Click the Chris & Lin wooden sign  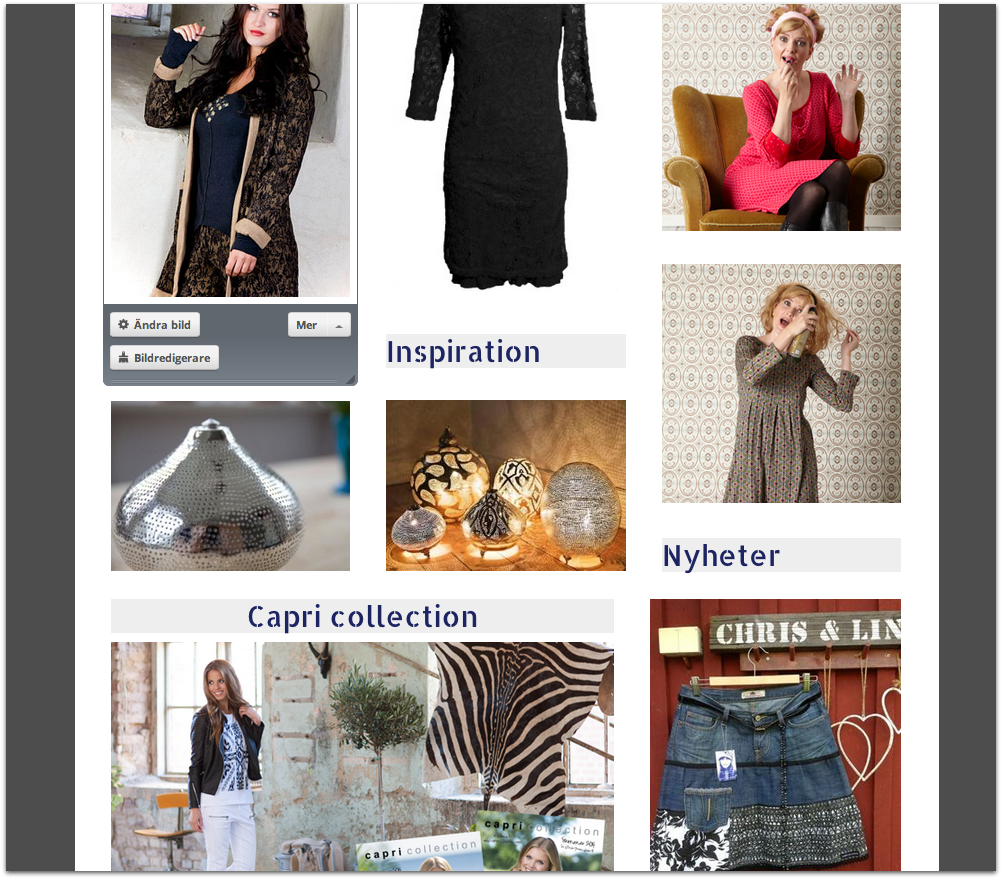coord(805,632)
